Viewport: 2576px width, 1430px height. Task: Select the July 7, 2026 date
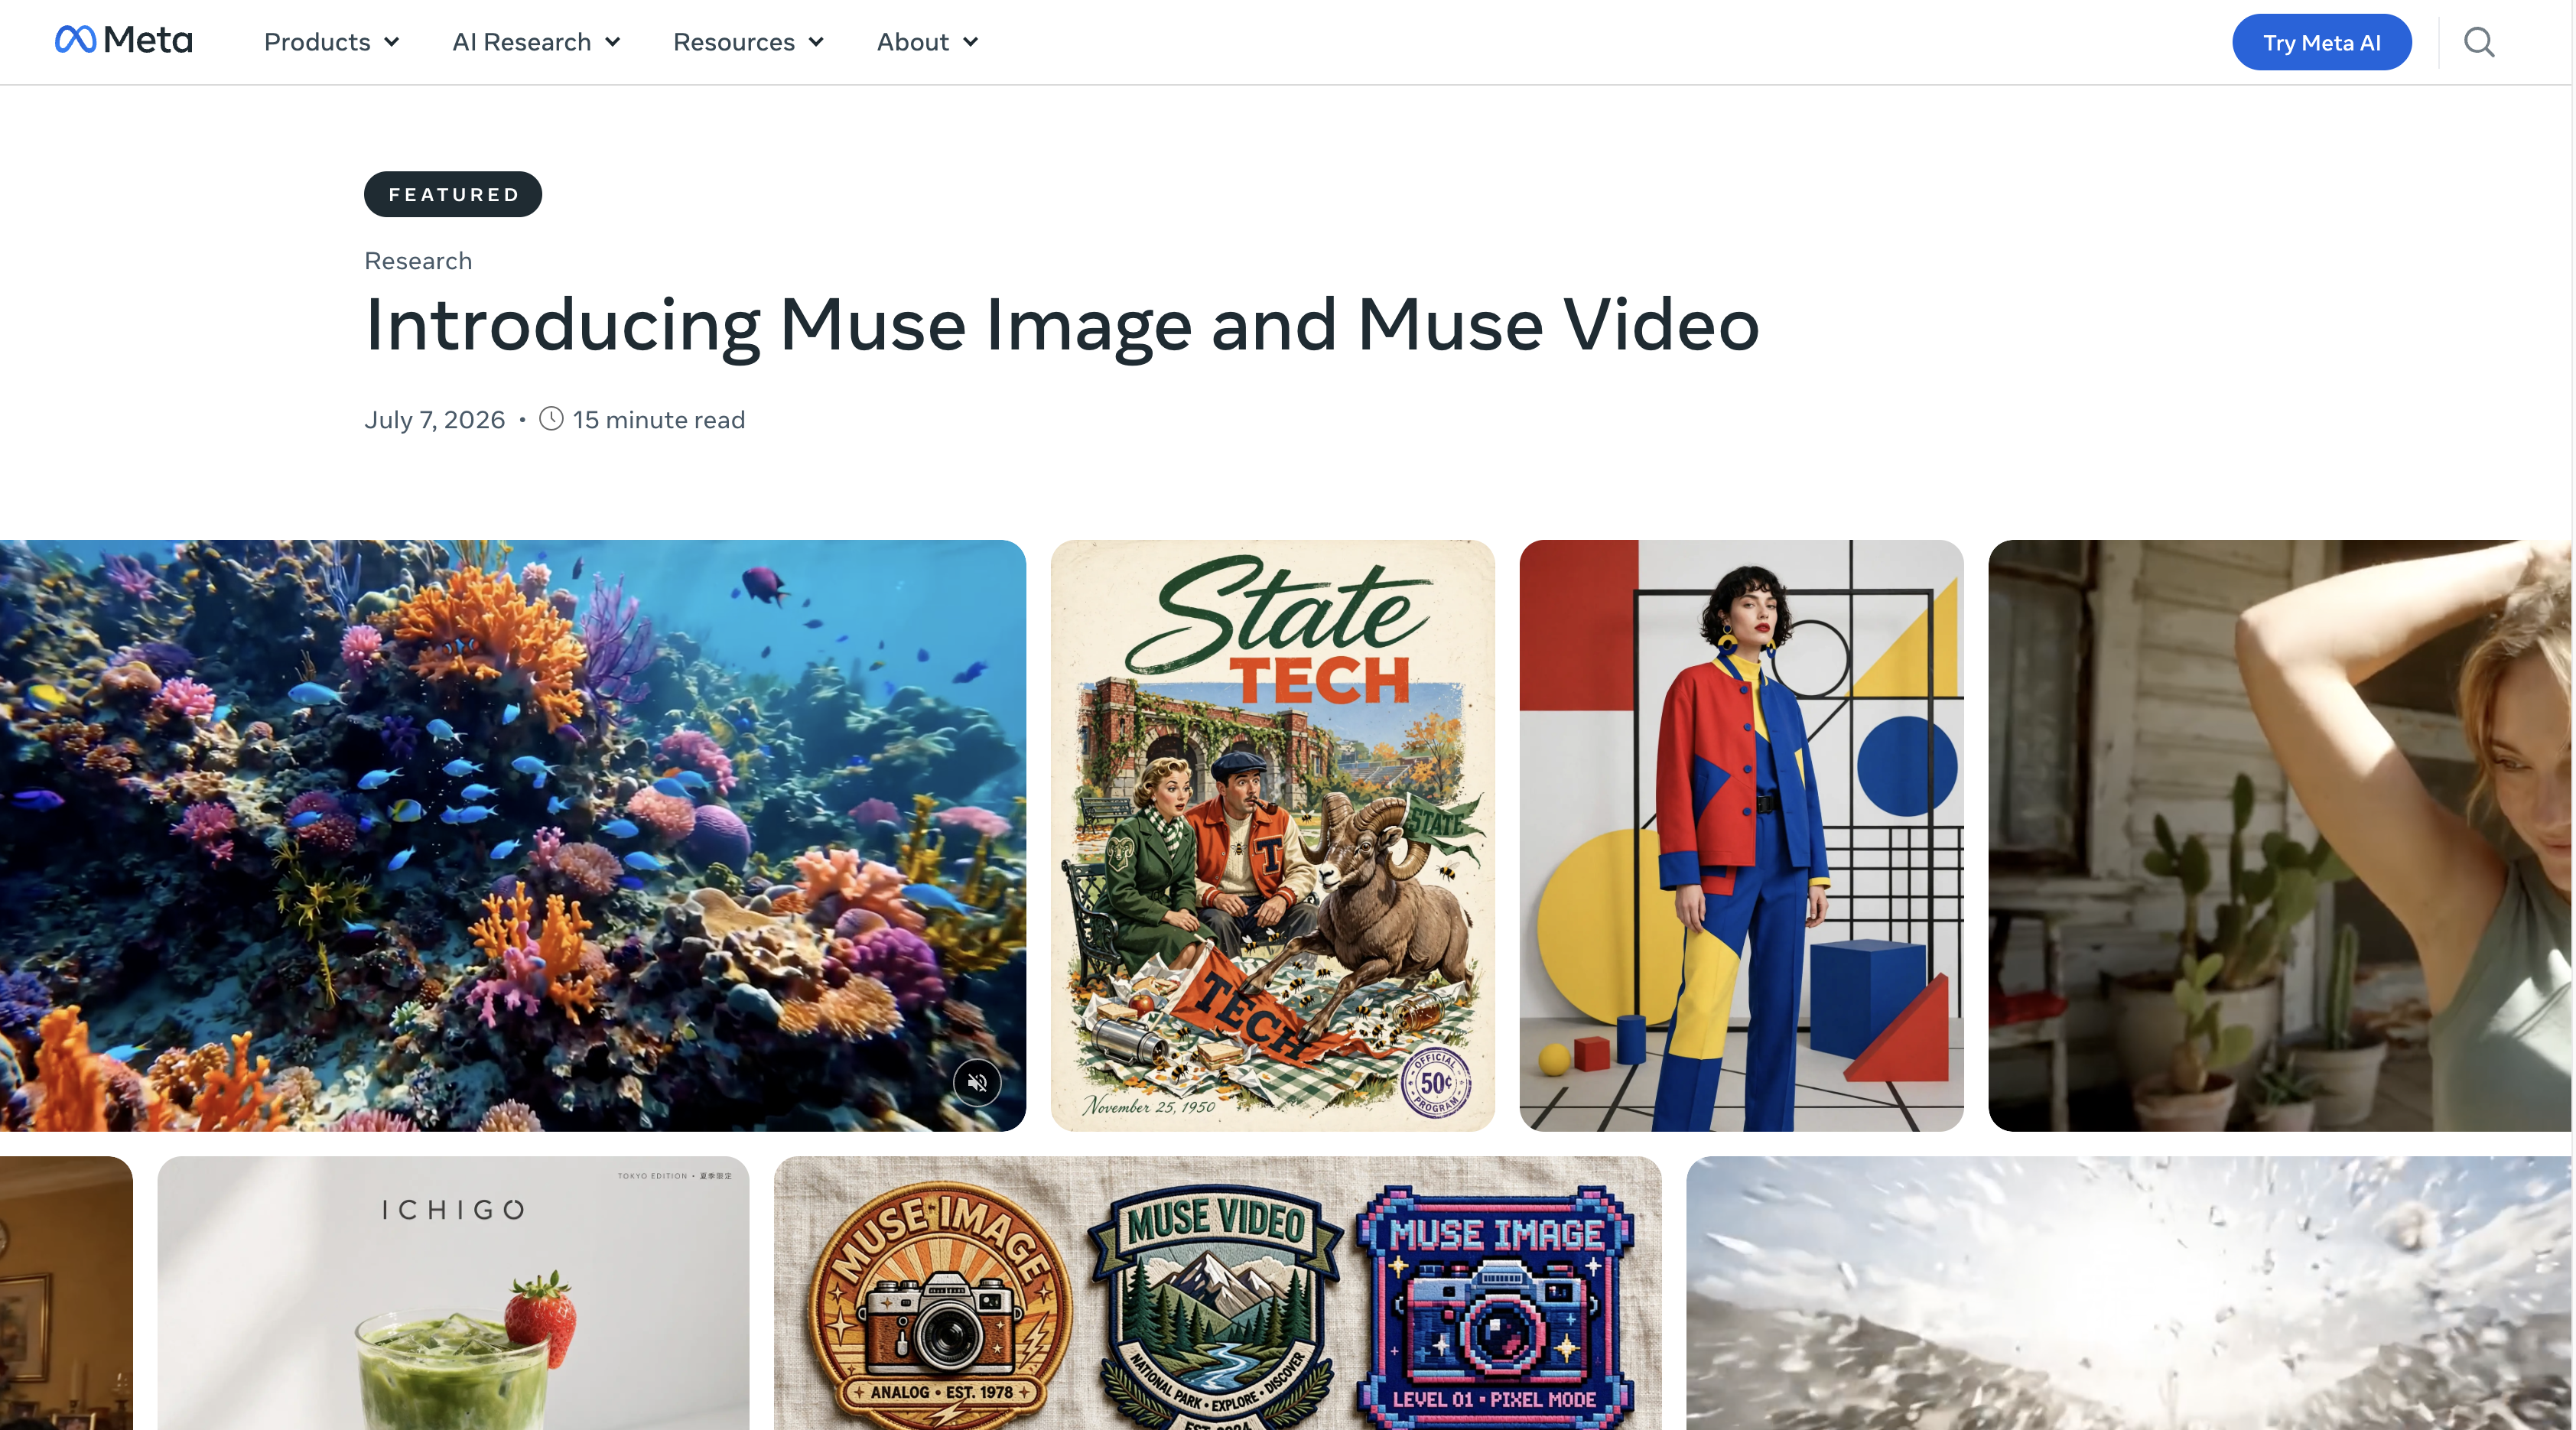(435, 420)
